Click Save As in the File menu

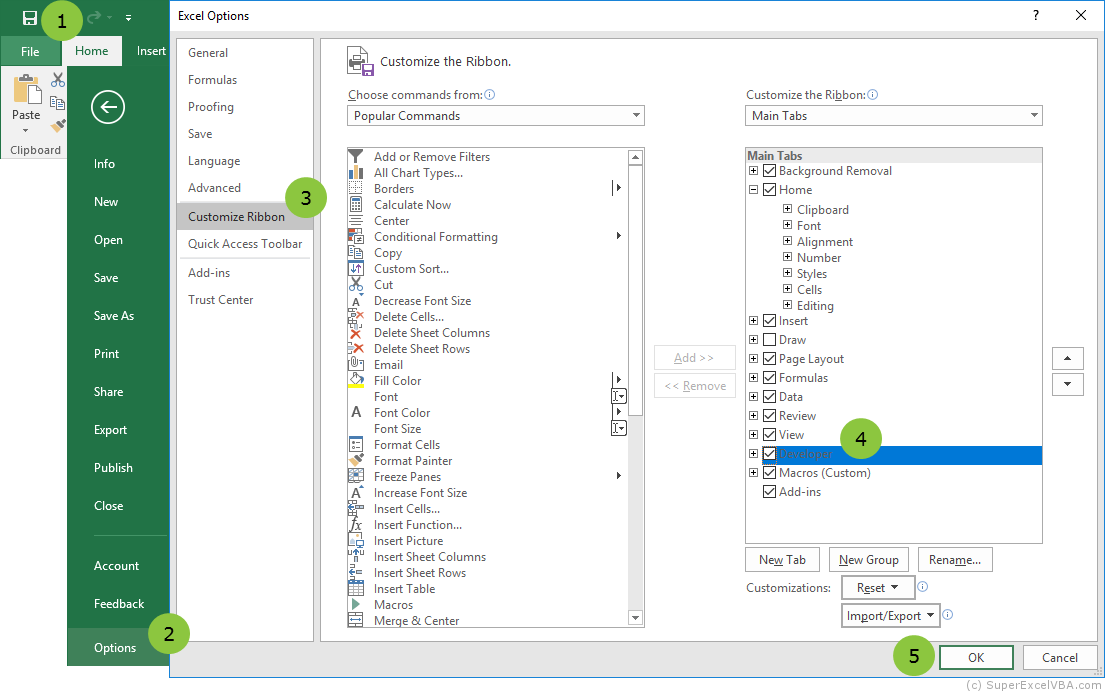coord(114,316)
